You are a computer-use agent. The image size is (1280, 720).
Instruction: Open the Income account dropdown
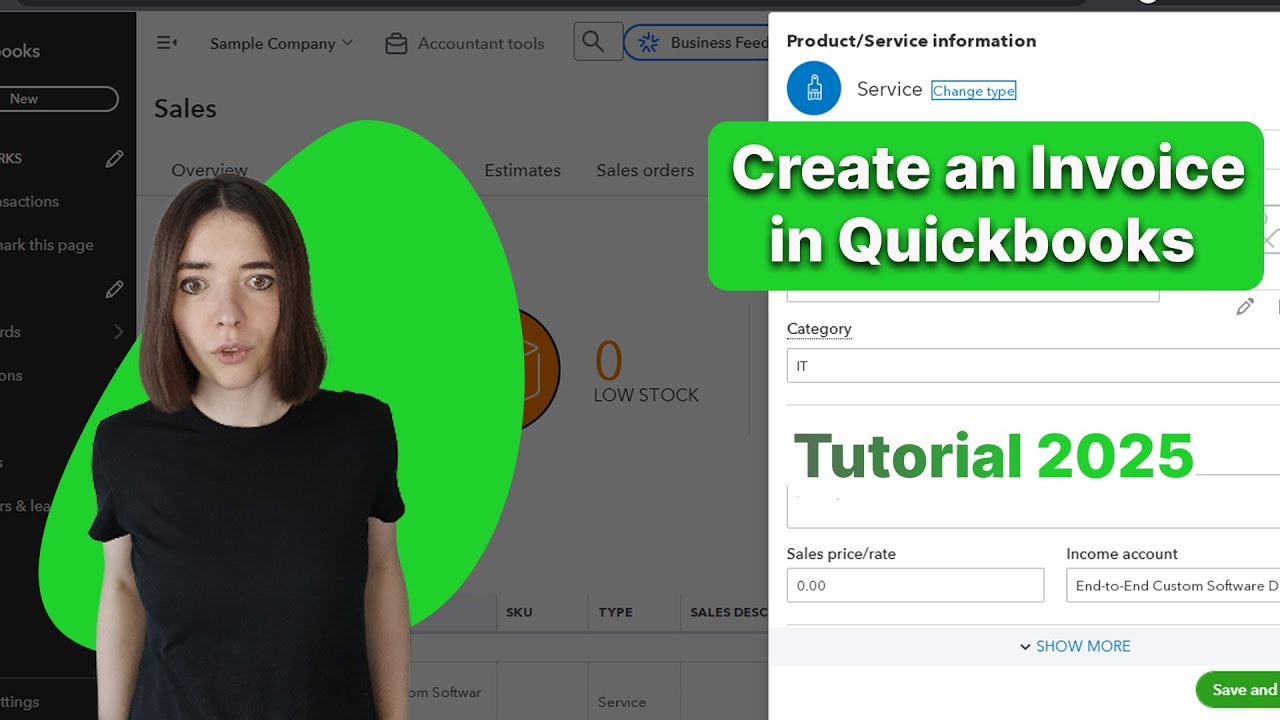(x=1173, y=585)
